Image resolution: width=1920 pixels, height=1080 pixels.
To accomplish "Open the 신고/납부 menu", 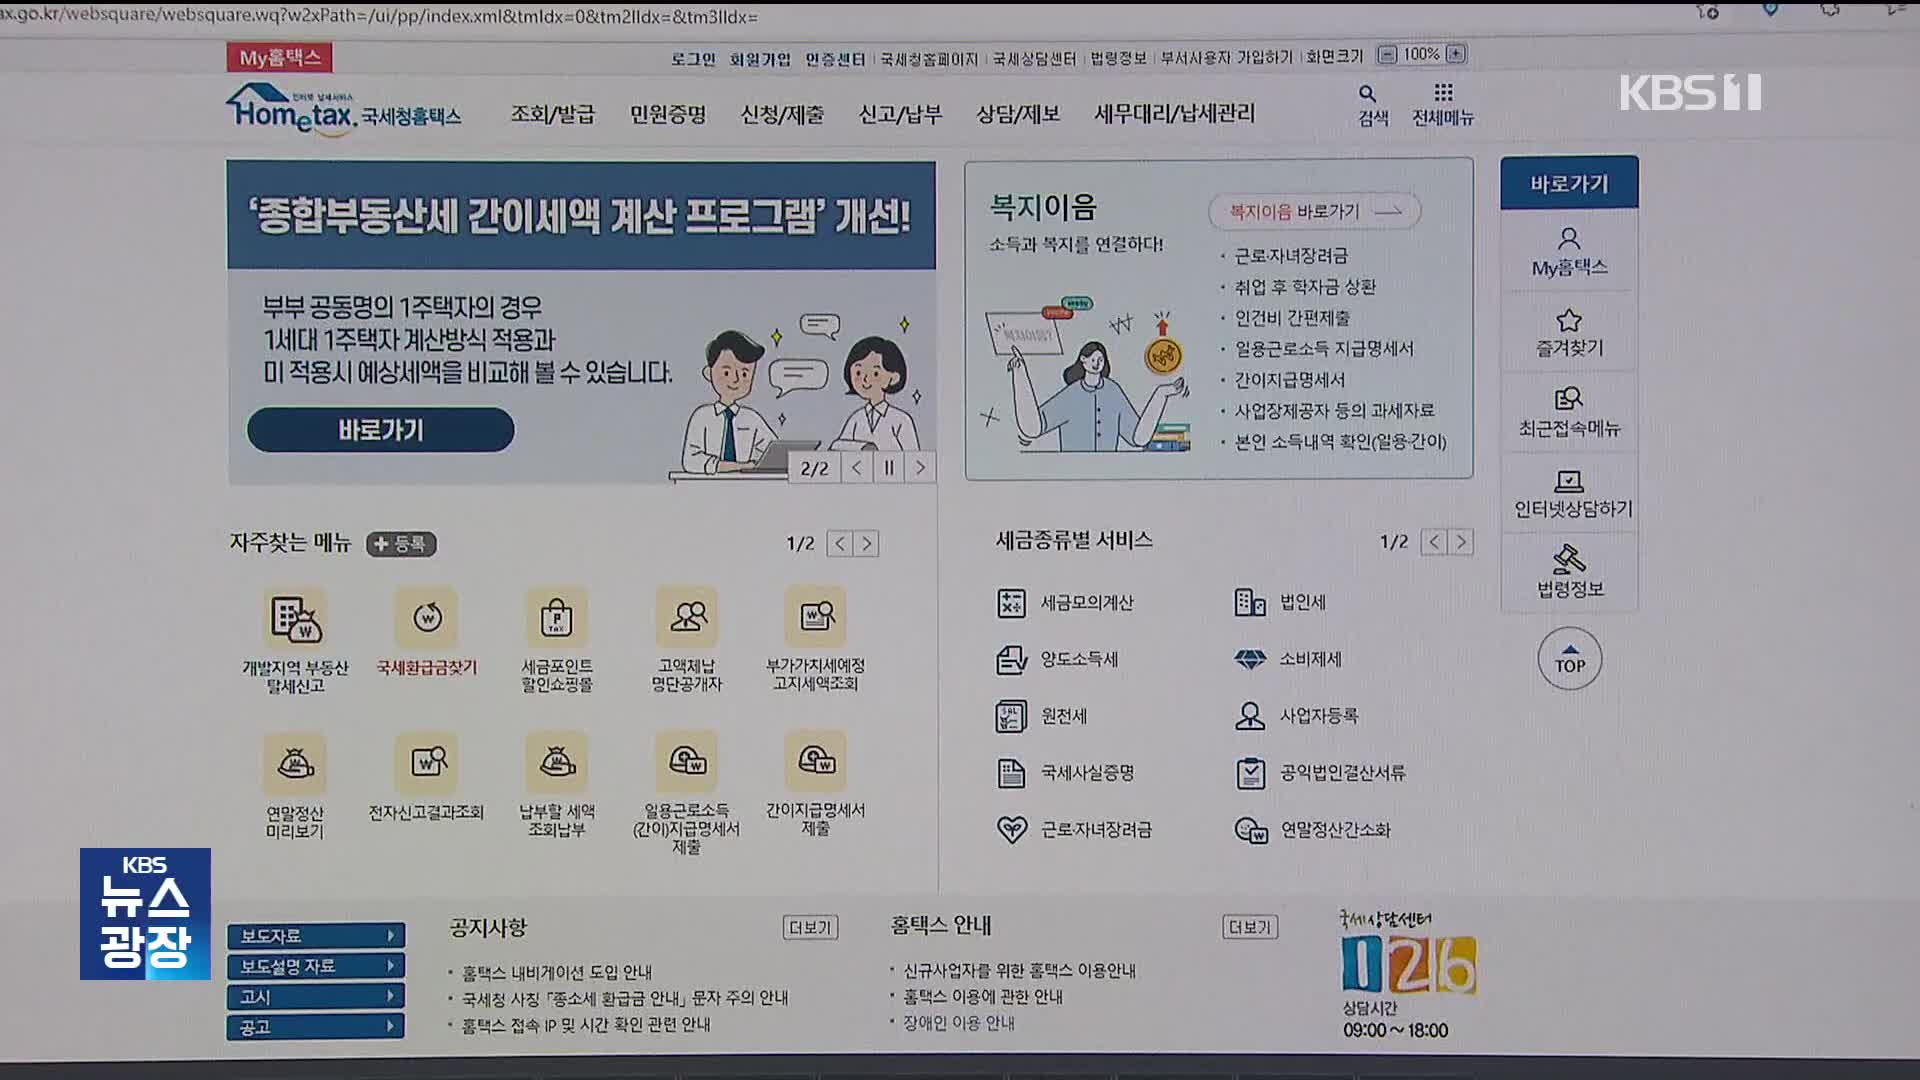I will click(x=900, y=114).
